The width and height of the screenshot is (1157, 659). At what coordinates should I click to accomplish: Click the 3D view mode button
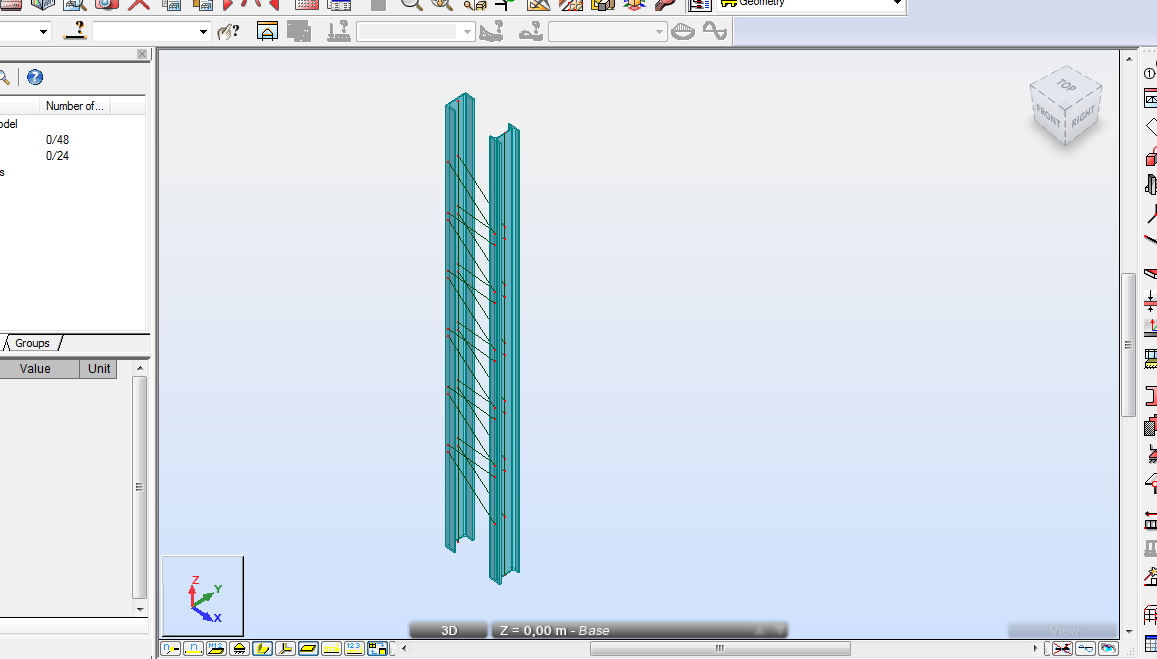[x=449, y=630]
